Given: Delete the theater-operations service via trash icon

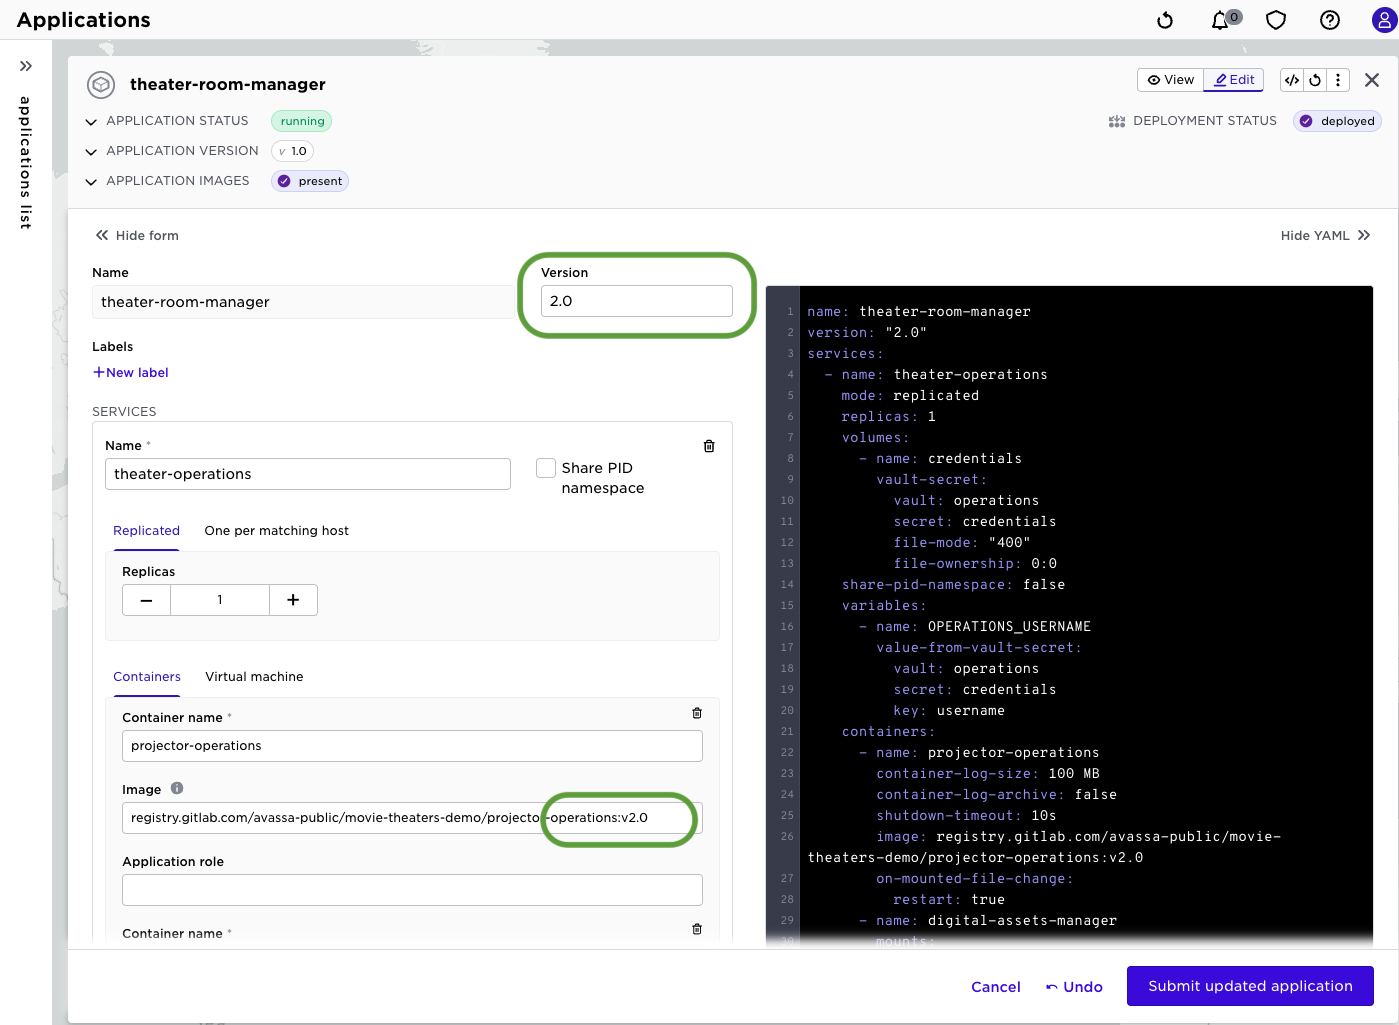Looking at the screenshot, I should coord(709,446).
